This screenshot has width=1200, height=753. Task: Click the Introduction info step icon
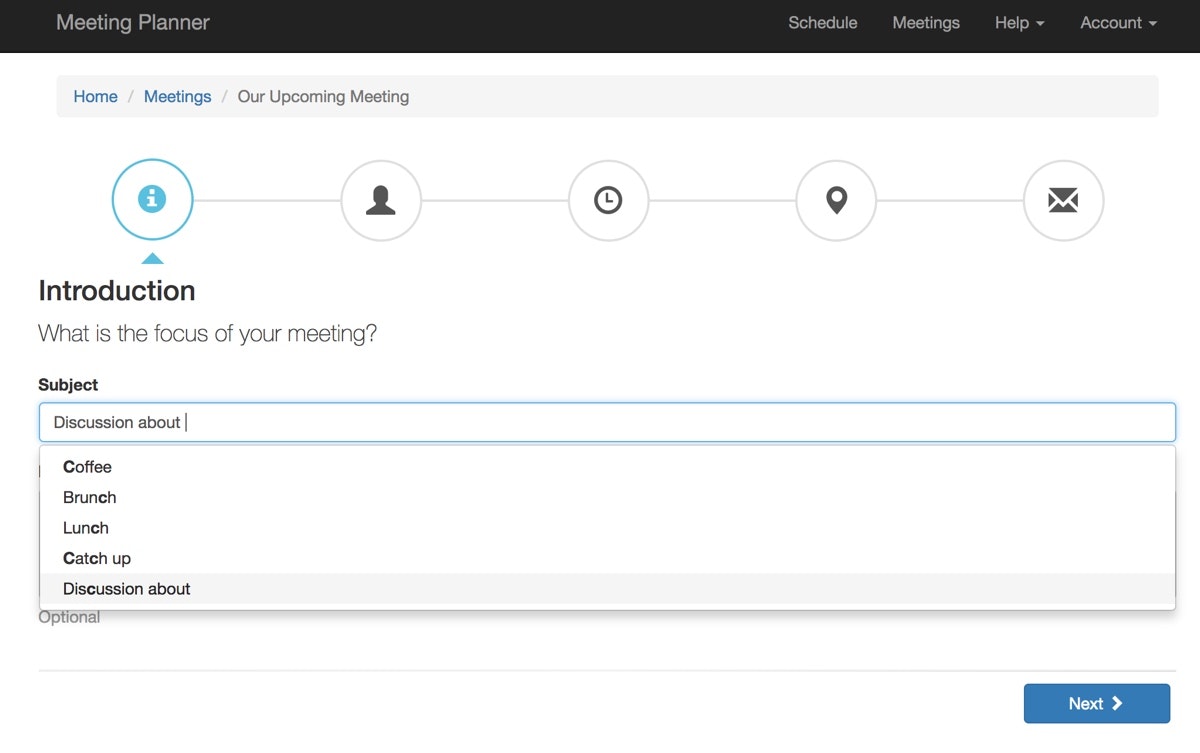coord(152,200)
